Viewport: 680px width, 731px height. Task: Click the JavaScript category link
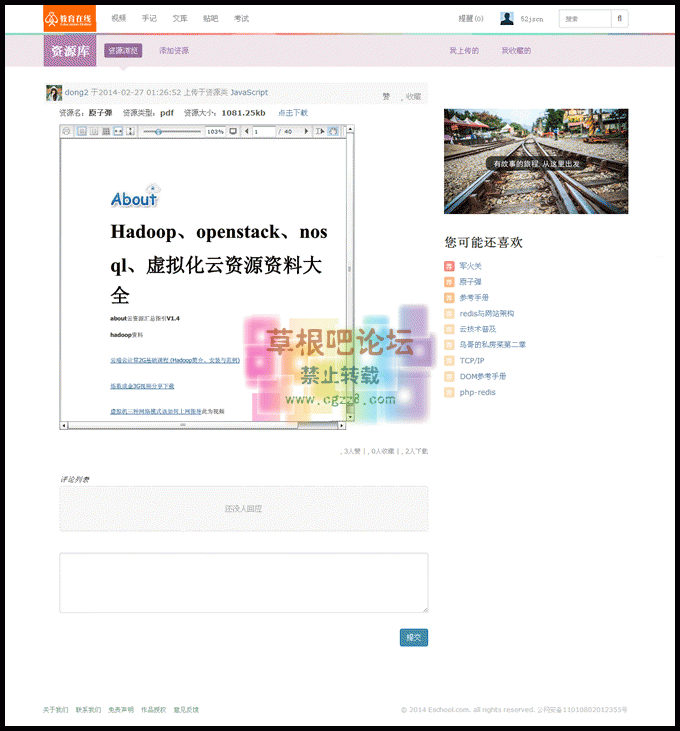[249, 92]
